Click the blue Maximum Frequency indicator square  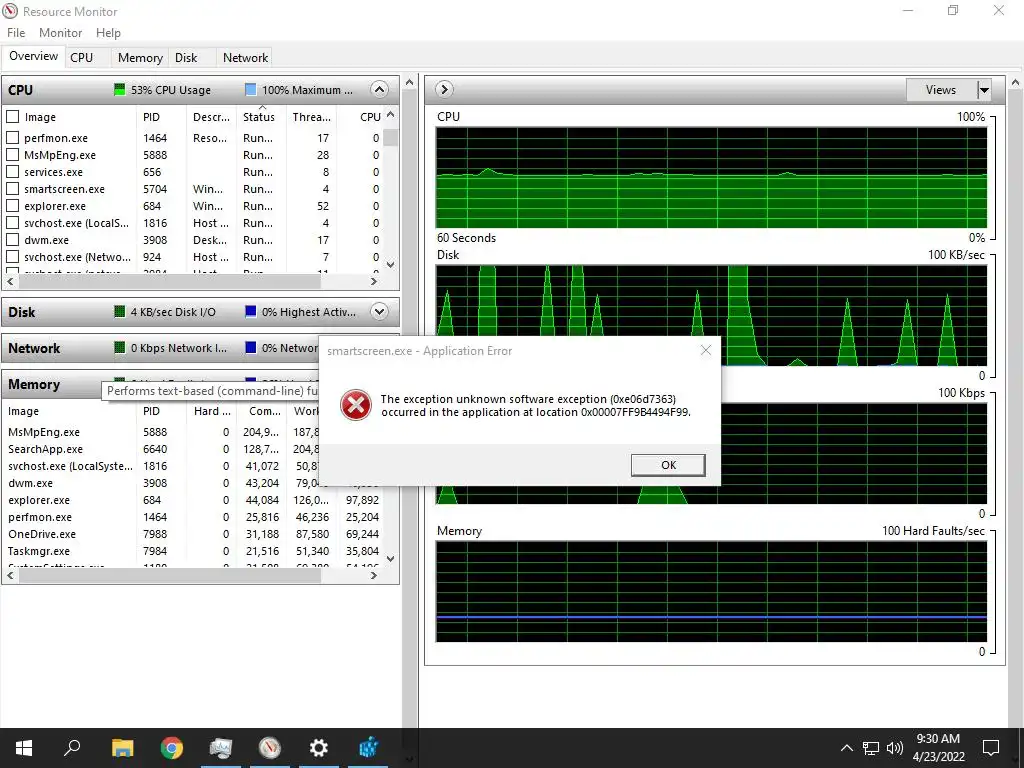click(251, 89)
